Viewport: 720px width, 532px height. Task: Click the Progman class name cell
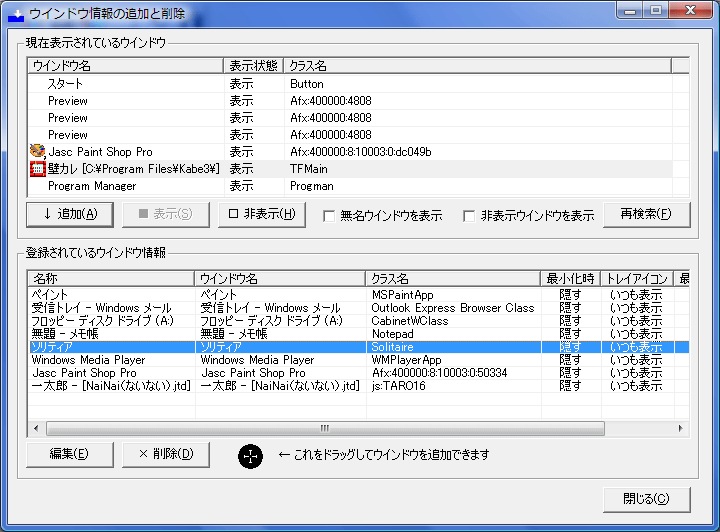tap(312, 186)
